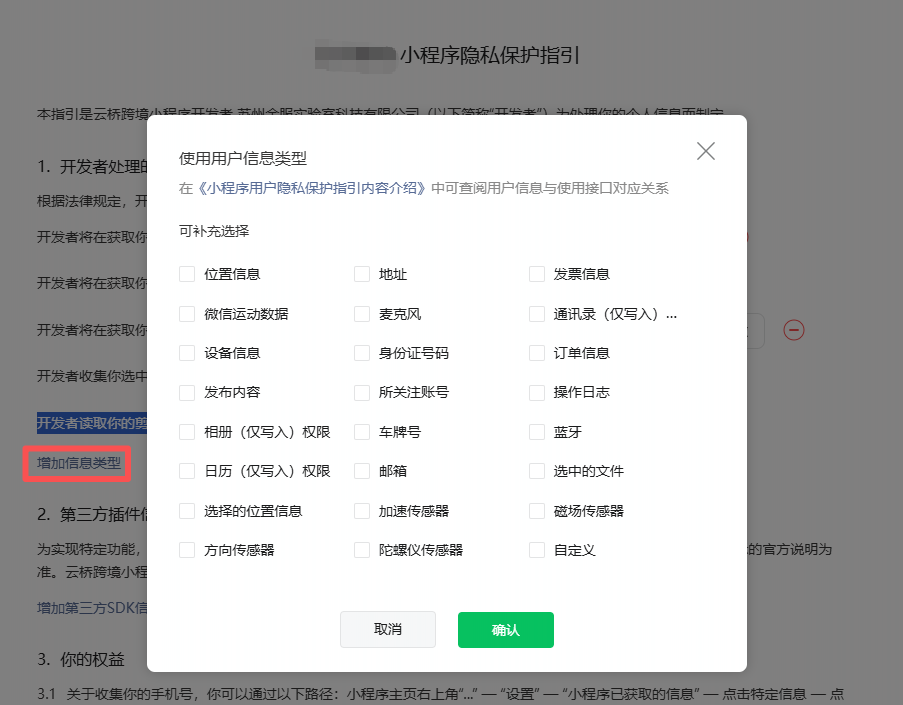This screenshot has height=705, width=903.
Task: Tick the 邮箱 checkbox
Action: coord(362,471)
